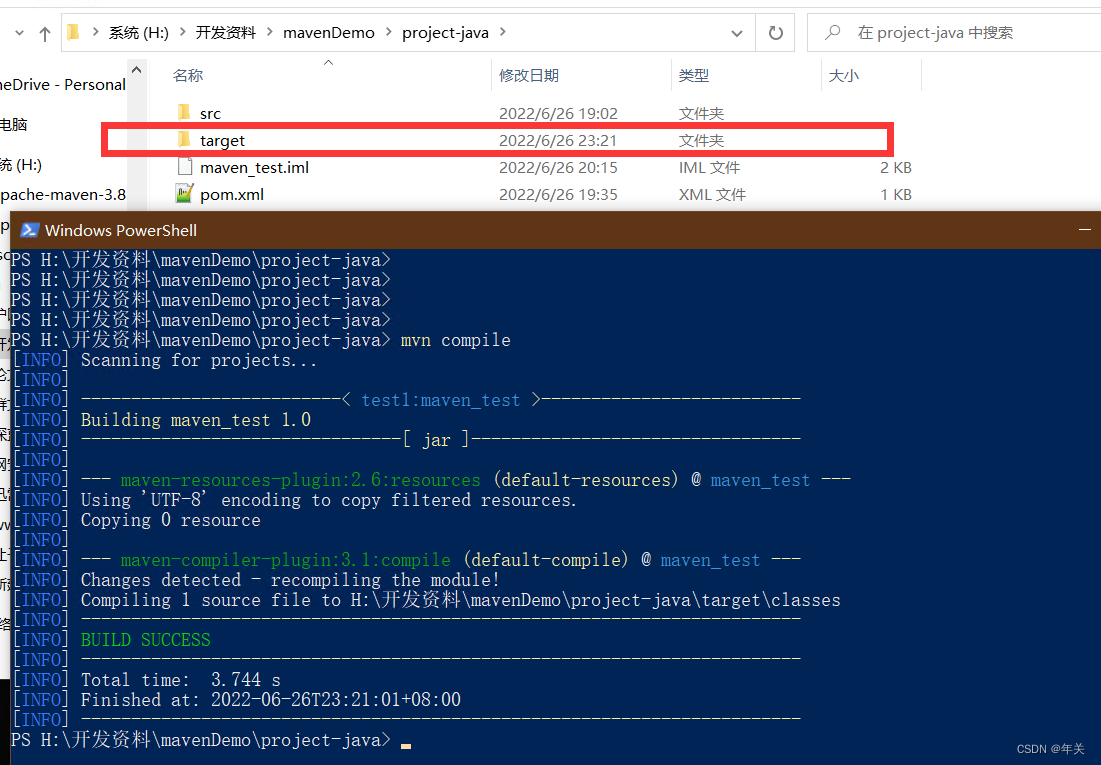Click navigation pane scrollbar up arrow
The image size is (1101, 765).
(x=136, y=70)
